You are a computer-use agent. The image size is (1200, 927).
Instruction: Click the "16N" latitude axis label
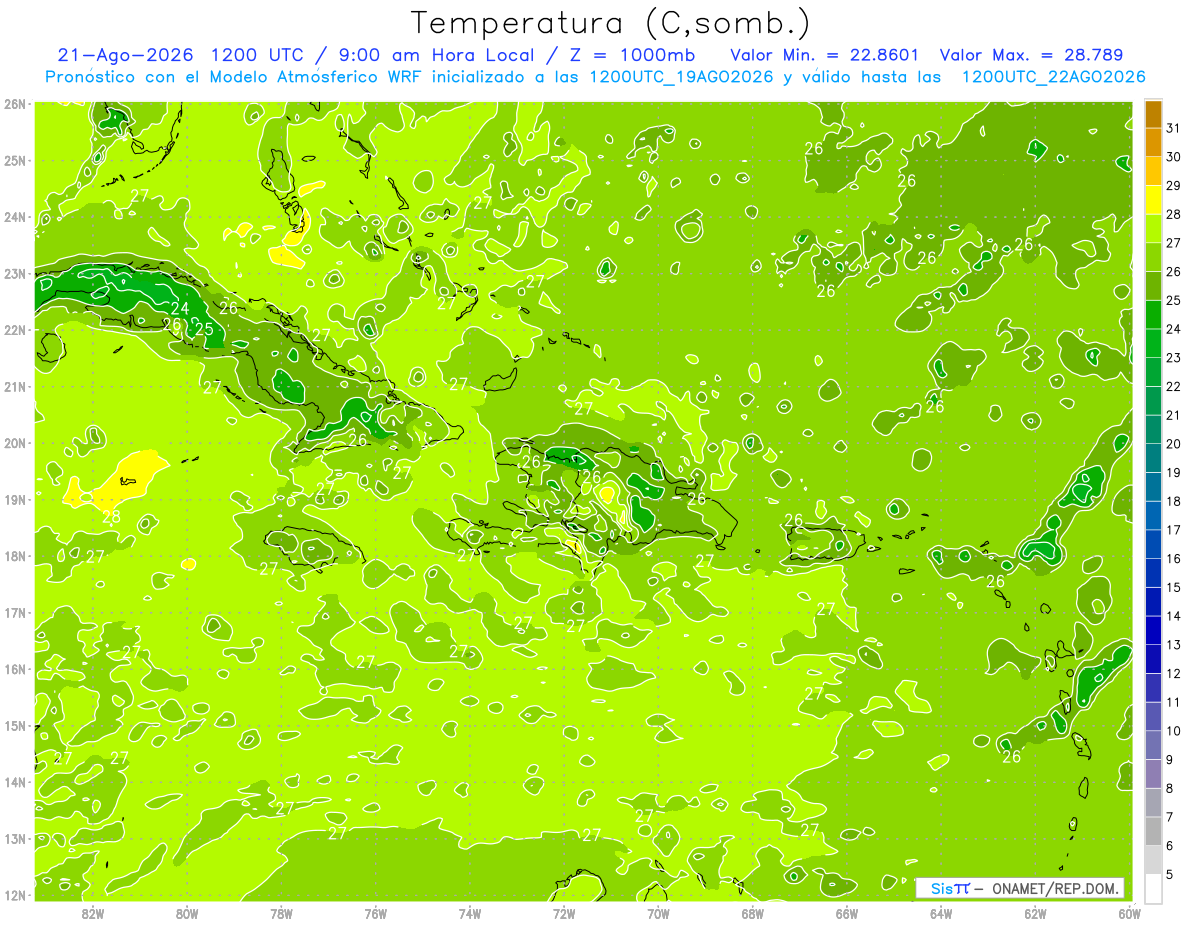point(15,669)
